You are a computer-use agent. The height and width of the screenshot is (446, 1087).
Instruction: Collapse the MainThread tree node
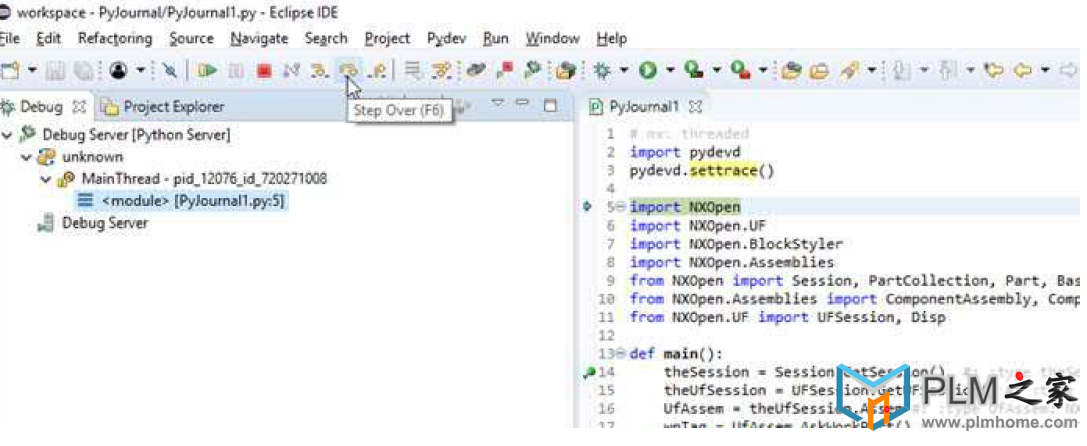tap(45, 179)
